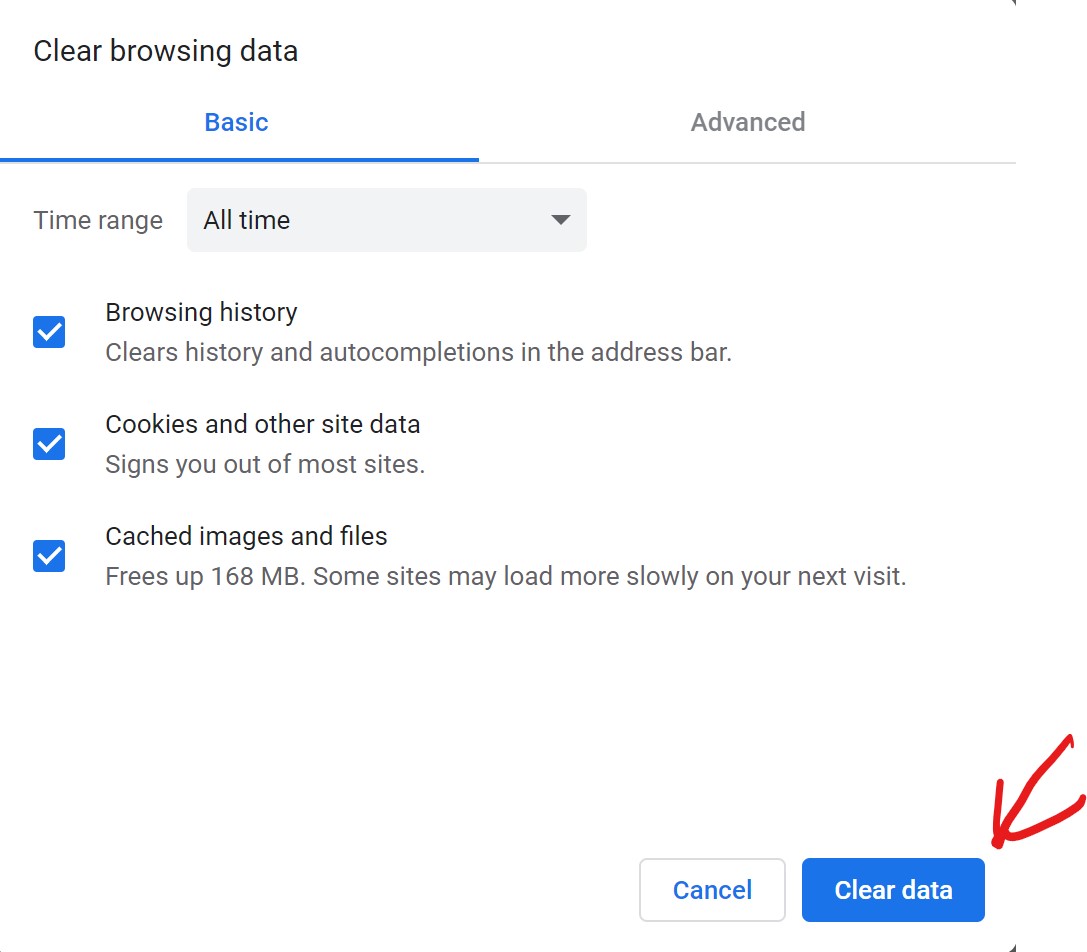The height and width of the screenshot is (952, 1087).
Task: Confirm with the Clear data button
Action: (893, 890)
